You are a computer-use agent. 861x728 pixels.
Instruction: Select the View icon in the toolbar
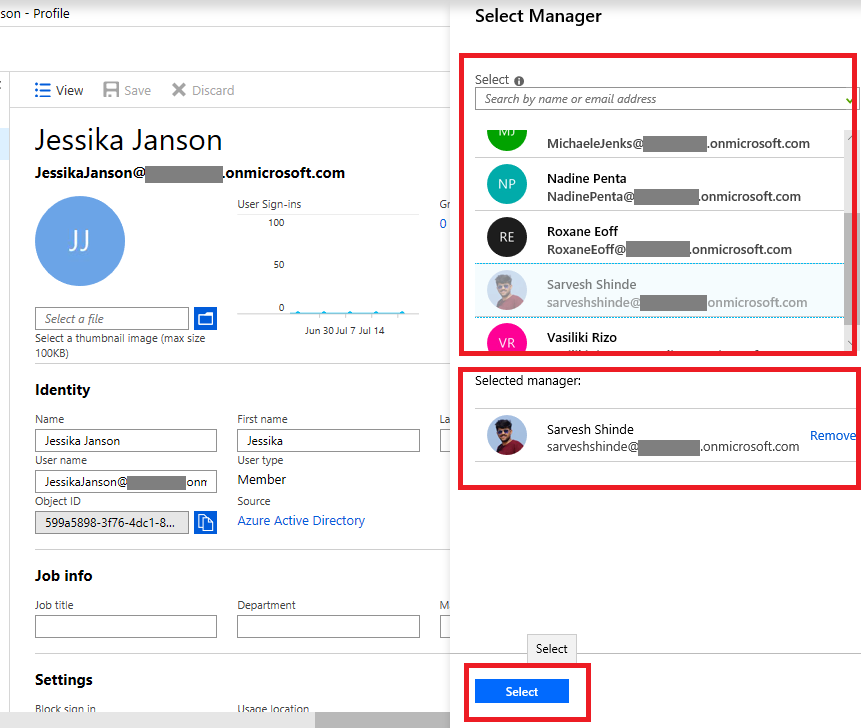(42, 89)
